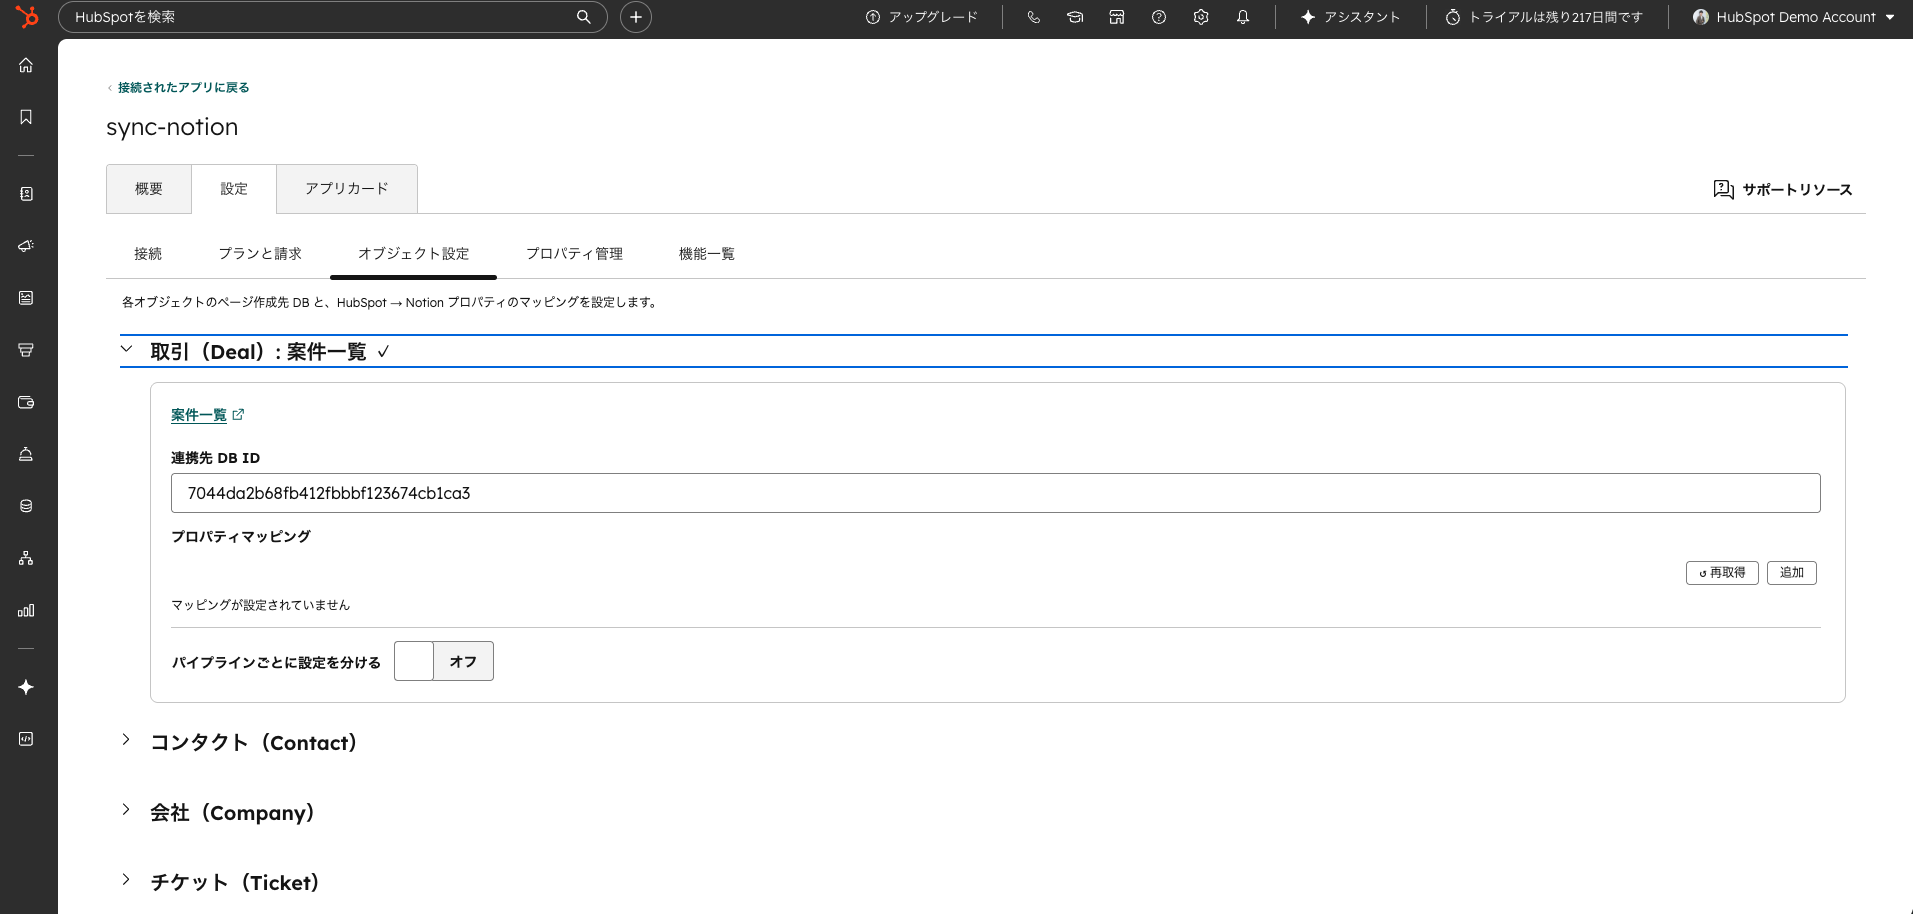Open the Automation workflow sidebar icon

[x=26, y=558]
